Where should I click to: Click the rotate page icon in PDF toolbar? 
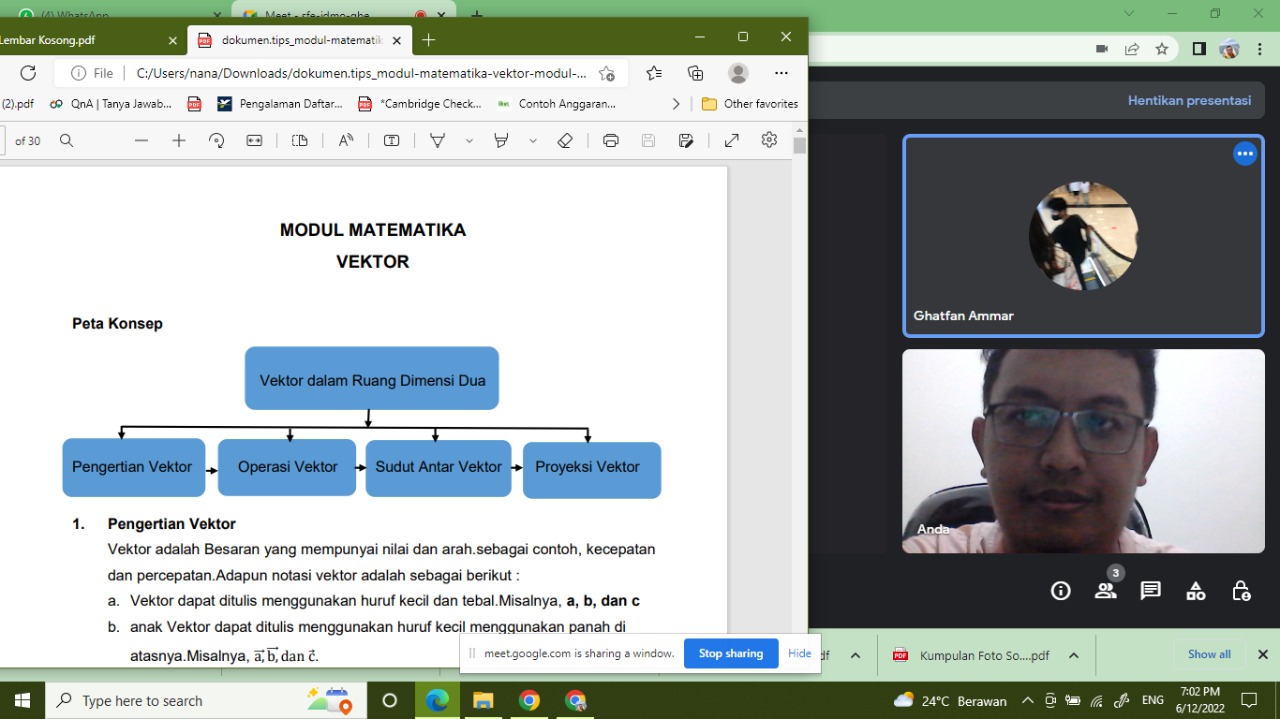(x=217, y=141)
